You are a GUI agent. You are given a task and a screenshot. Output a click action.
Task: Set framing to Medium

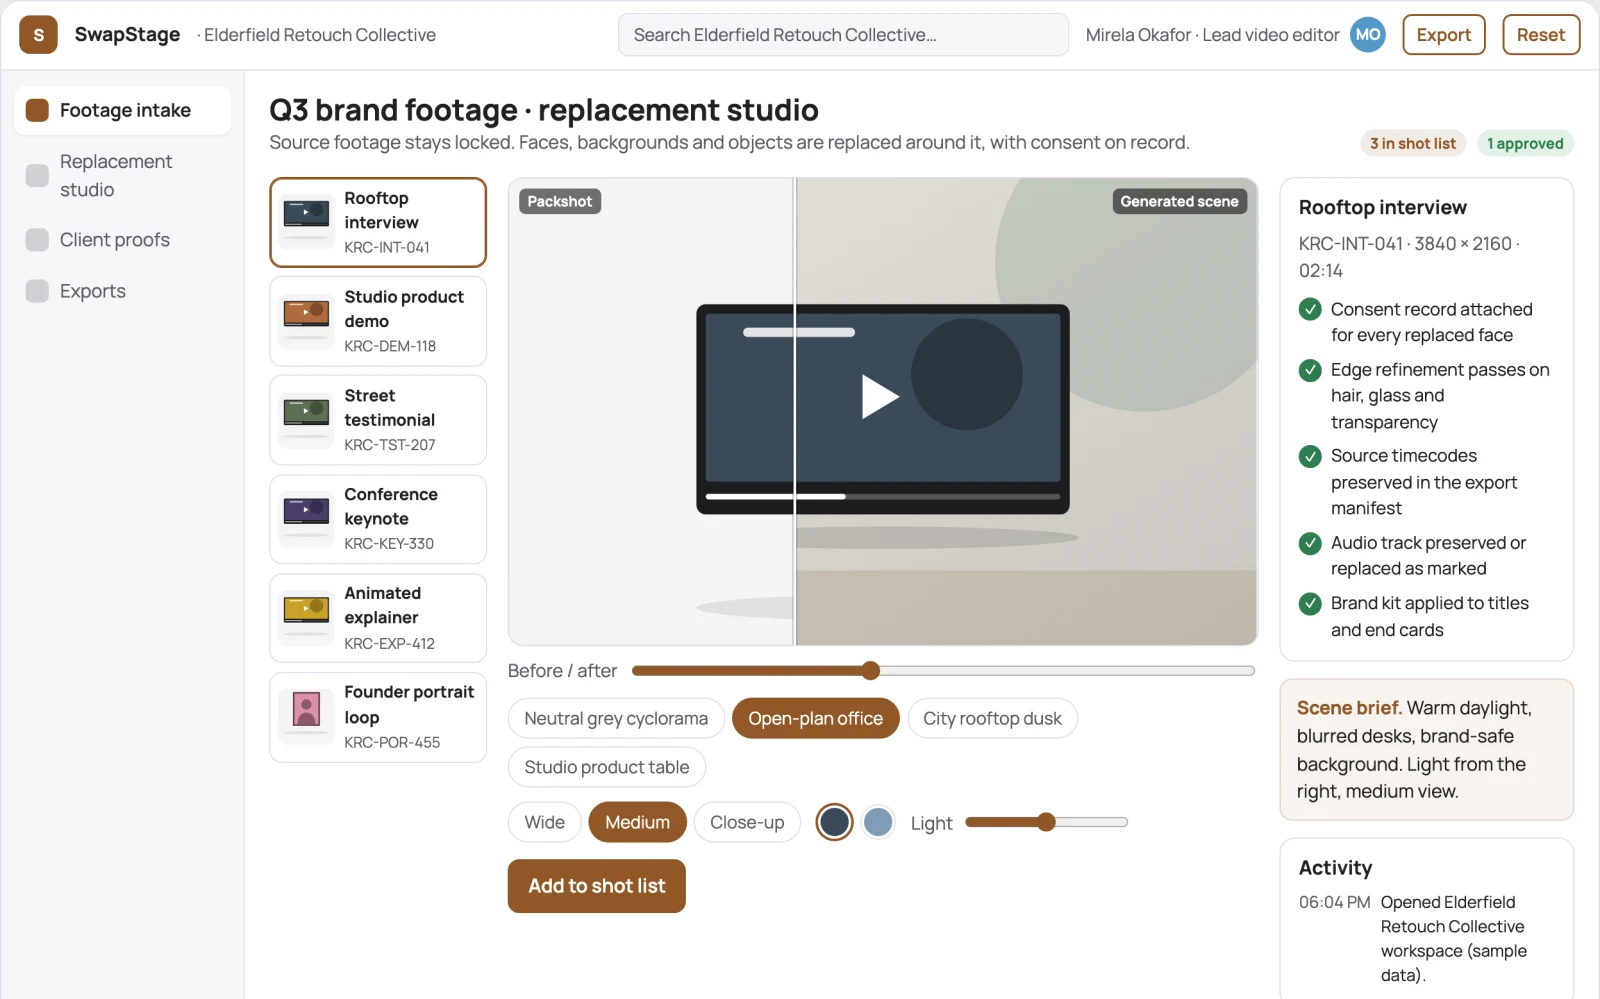637,822
